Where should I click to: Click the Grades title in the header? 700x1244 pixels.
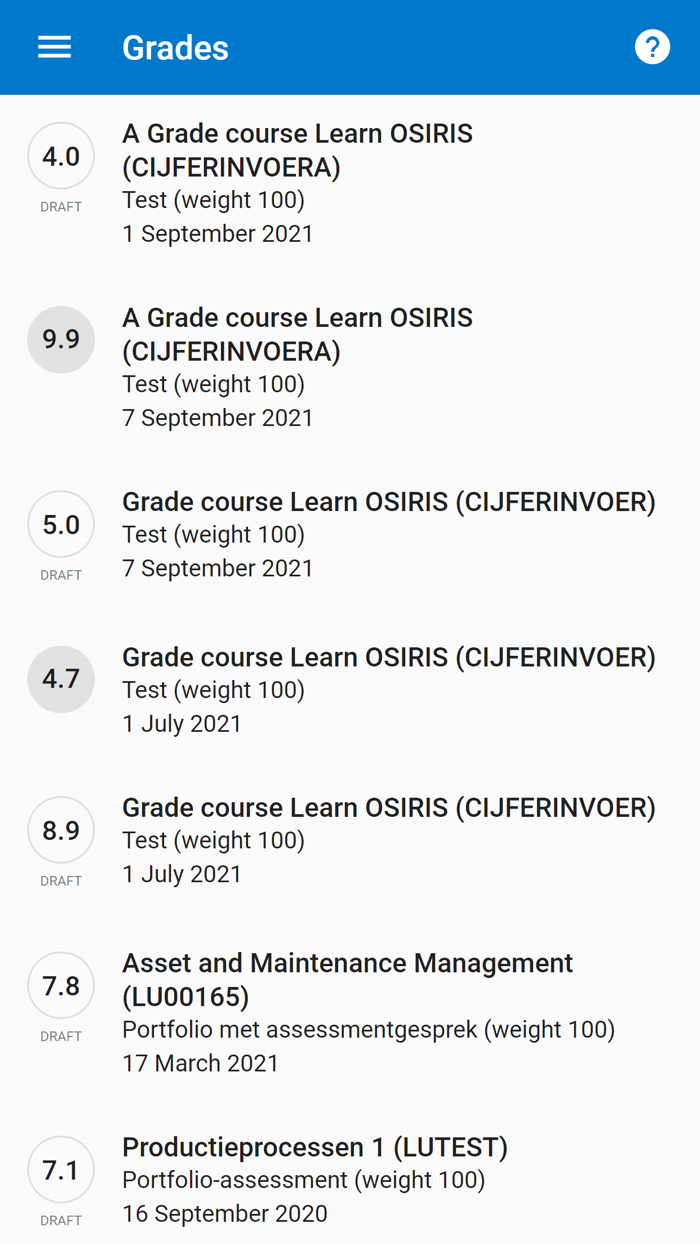(175, 47)
